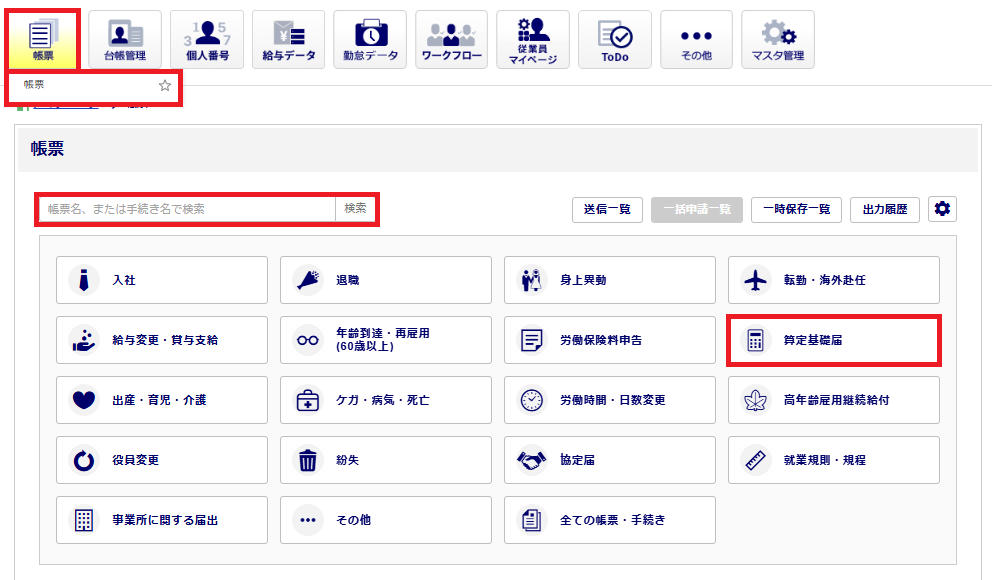This screenshot has width=992, height=580.
Task: Open マスタ管理 master settings
Action: [x=777, y=40]
